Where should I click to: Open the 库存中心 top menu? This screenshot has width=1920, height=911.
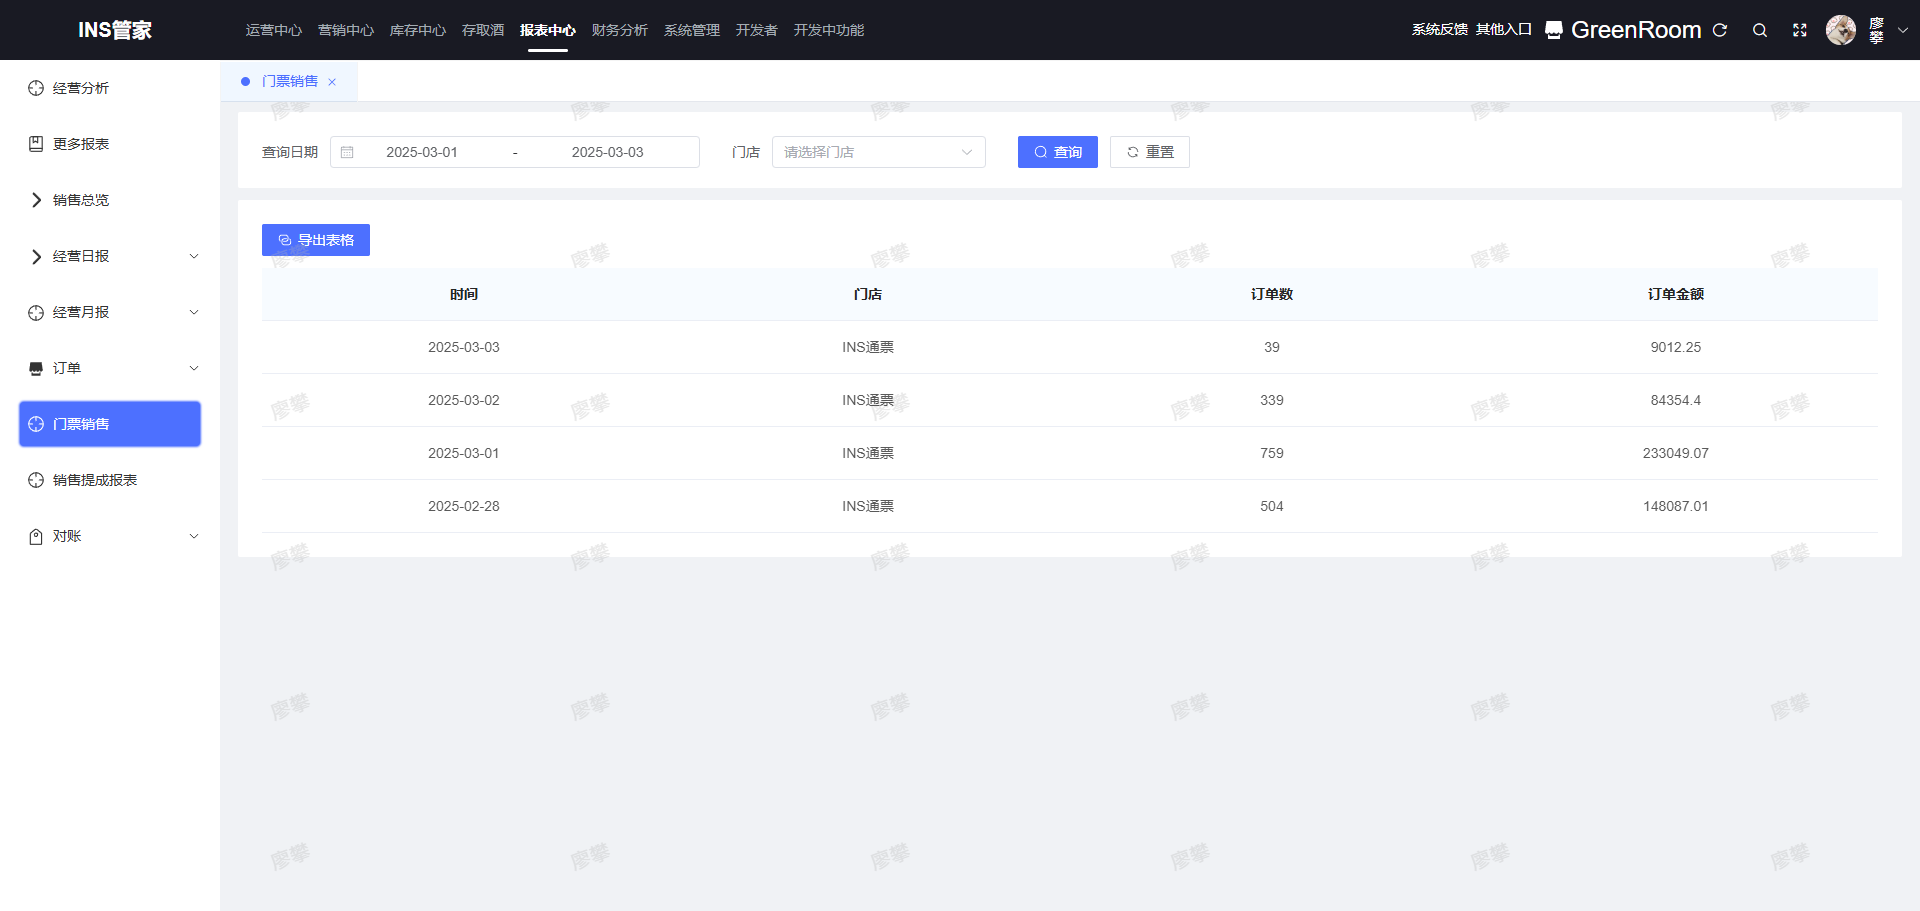[418, 30]
